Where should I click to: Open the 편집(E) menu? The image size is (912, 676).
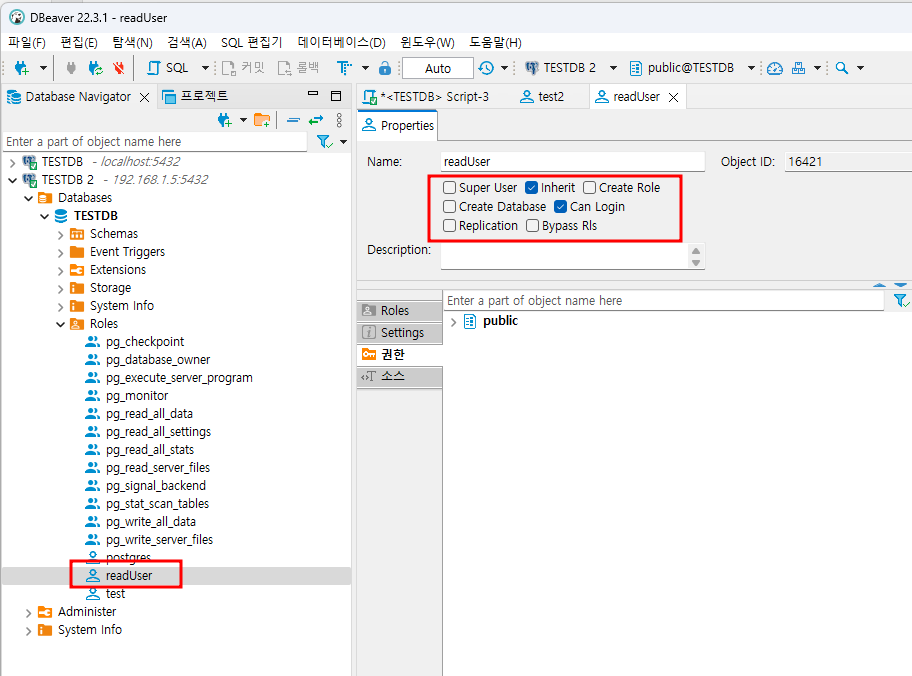79,42
